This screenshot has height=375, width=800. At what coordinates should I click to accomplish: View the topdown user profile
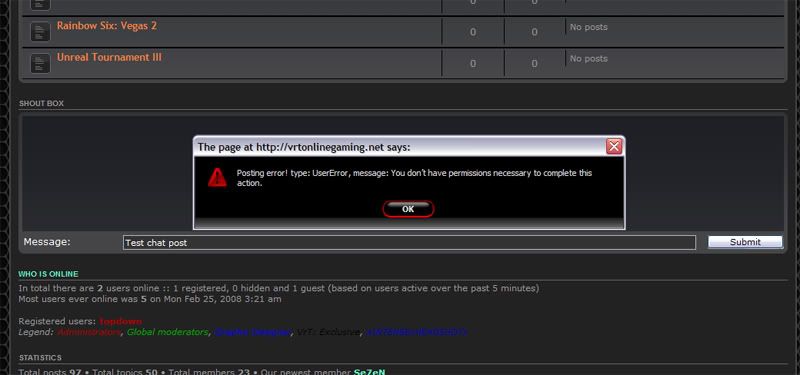121,321
